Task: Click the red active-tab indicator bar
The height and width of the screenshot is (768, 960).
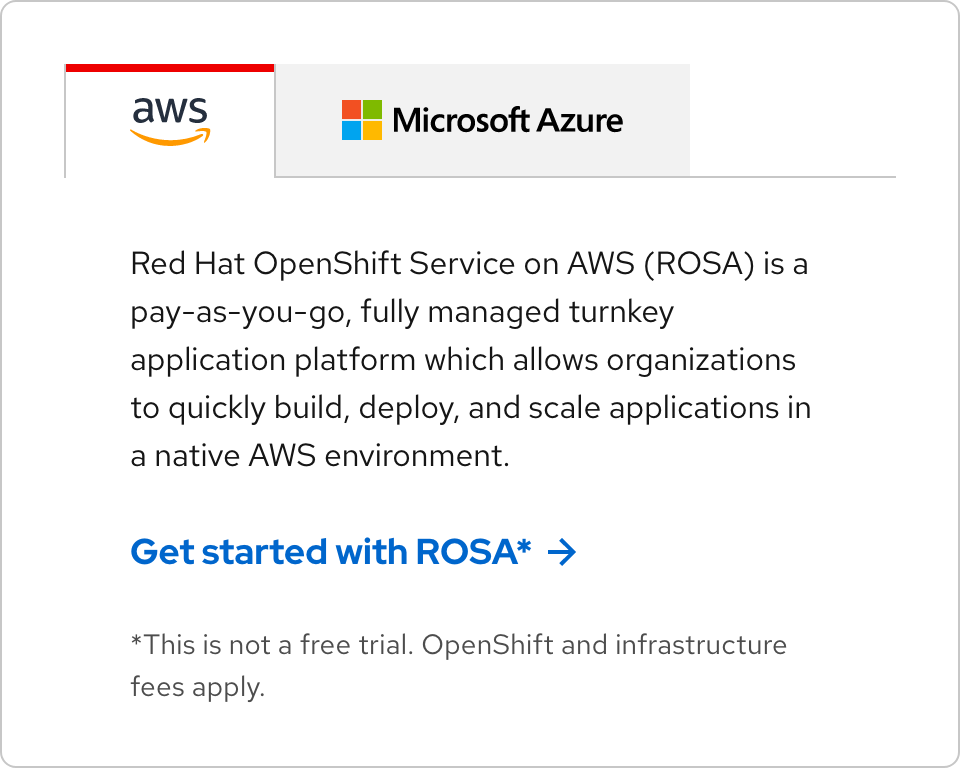Action: tap(169, 68)
